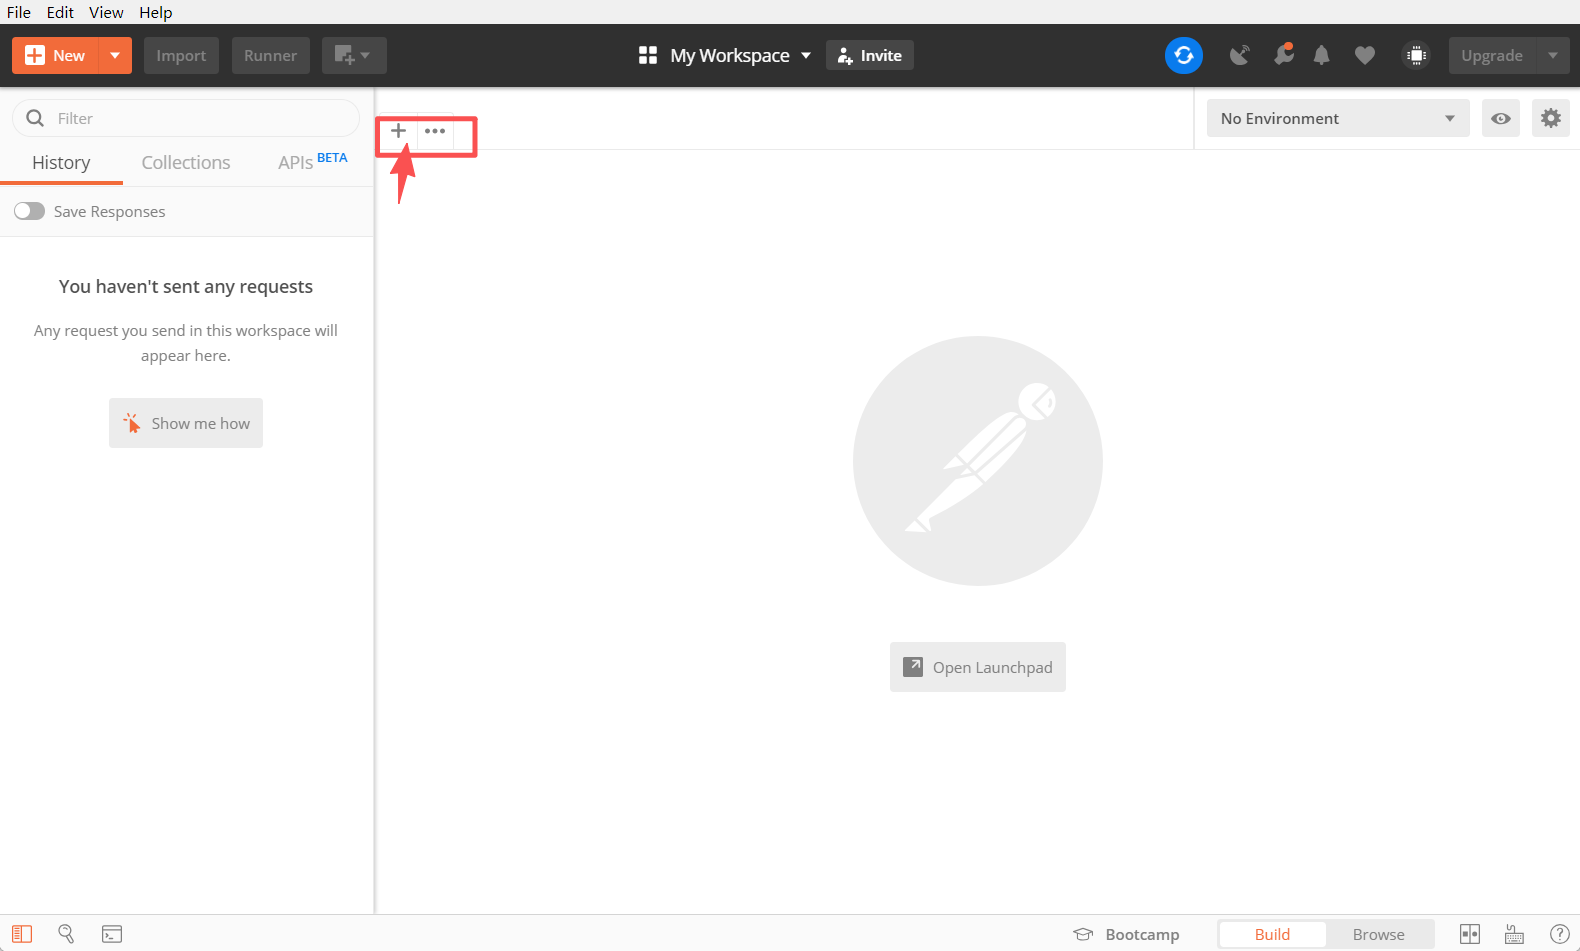Switch to the APIs beta tab
The height and width of the screenshot is (951, 1580).
(313, 162)
